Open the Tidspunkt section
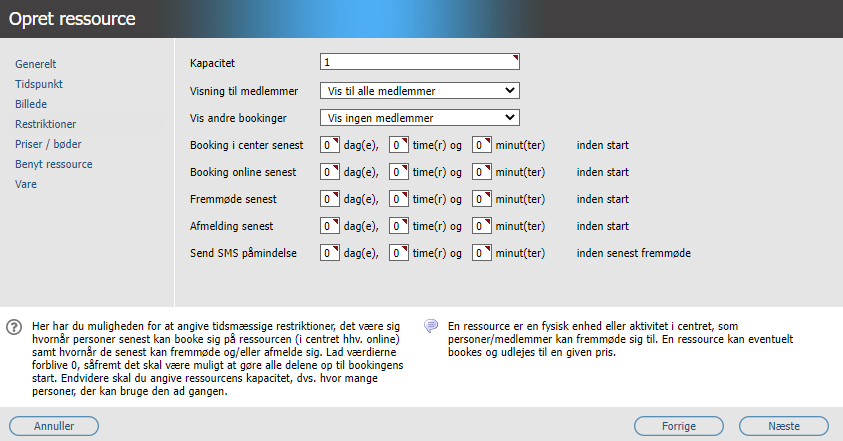 [x=39, y=84]
